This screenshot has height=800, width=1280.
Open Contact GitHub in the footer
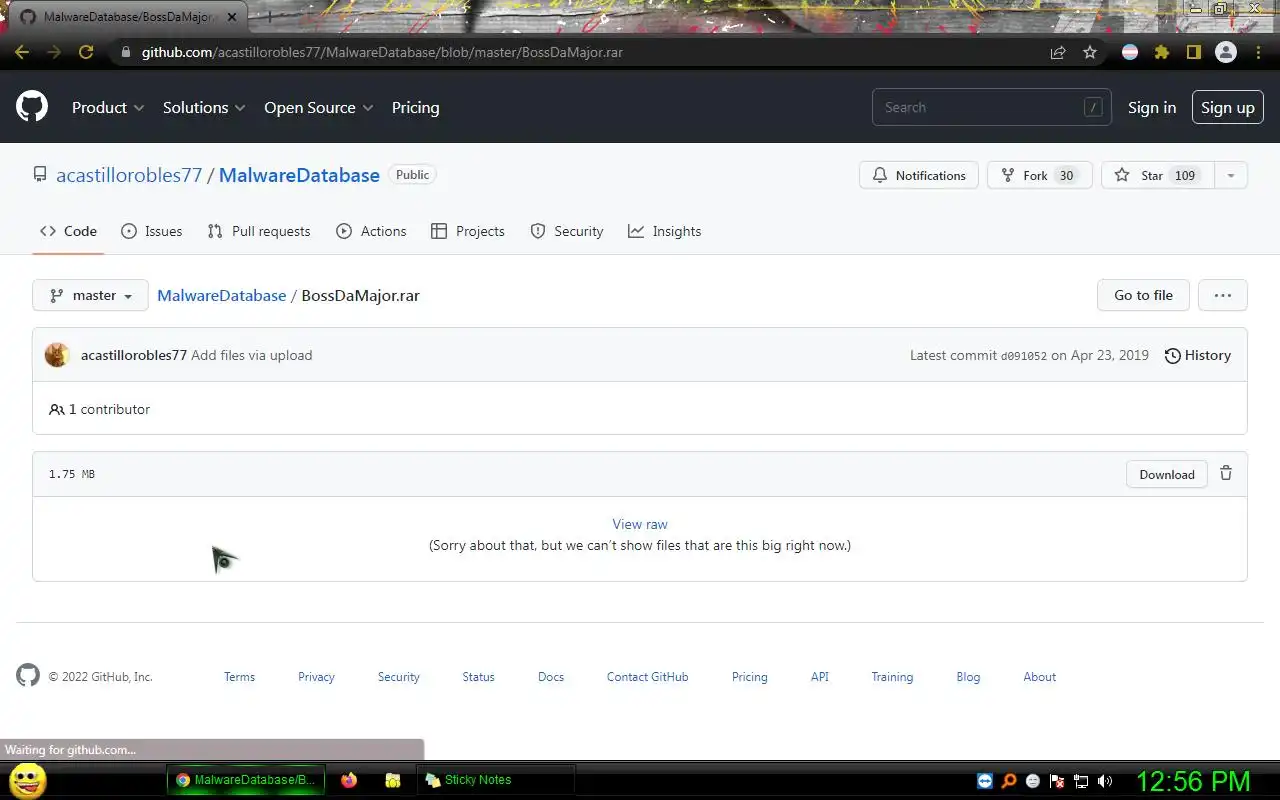tap(647, 677)
